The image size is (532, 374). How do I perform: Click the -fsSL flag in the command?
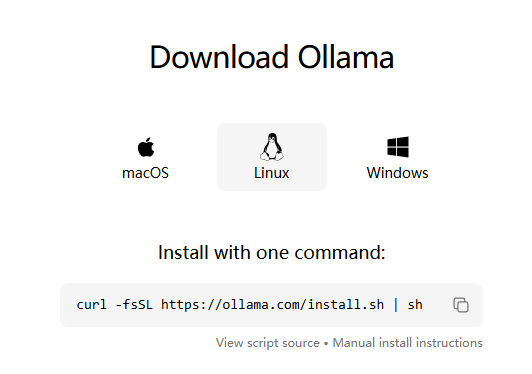(134, 304)
